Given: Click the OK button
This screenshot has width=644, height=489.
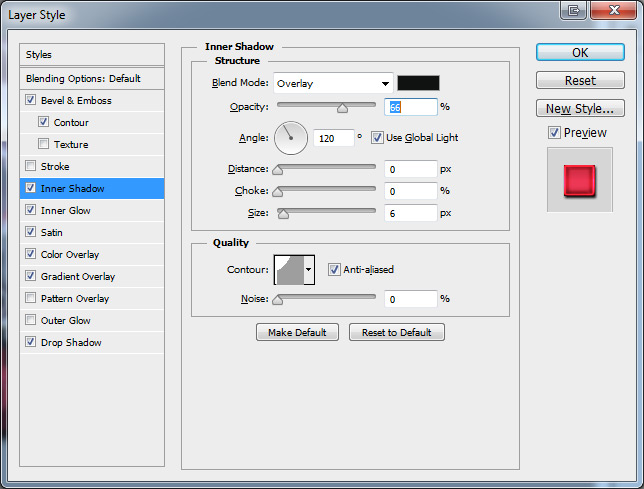Looking at the screenshot, I should click(x=580, y=53).
